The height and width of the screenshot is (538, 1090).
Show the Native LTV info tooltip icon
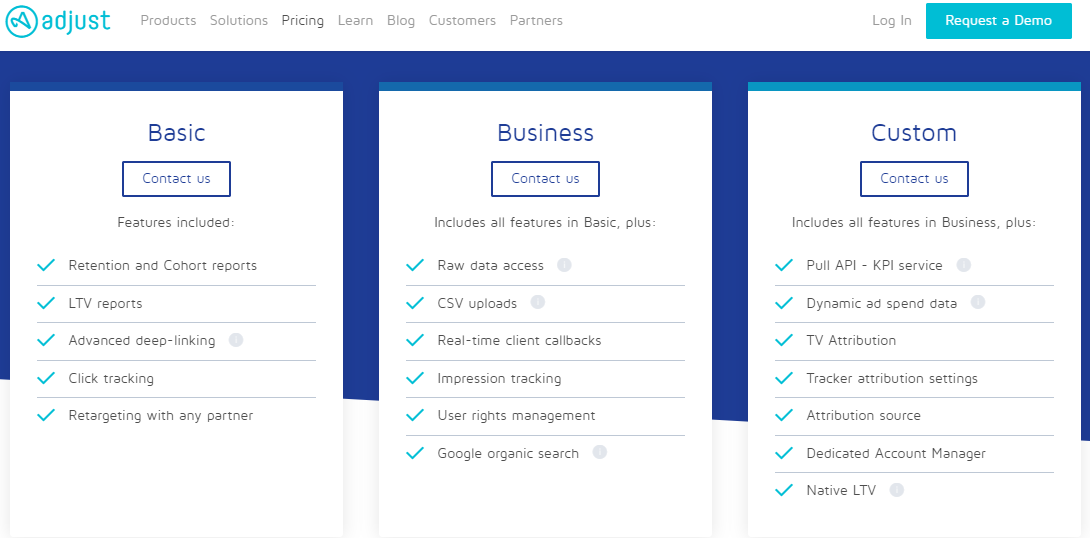(897, 490)
